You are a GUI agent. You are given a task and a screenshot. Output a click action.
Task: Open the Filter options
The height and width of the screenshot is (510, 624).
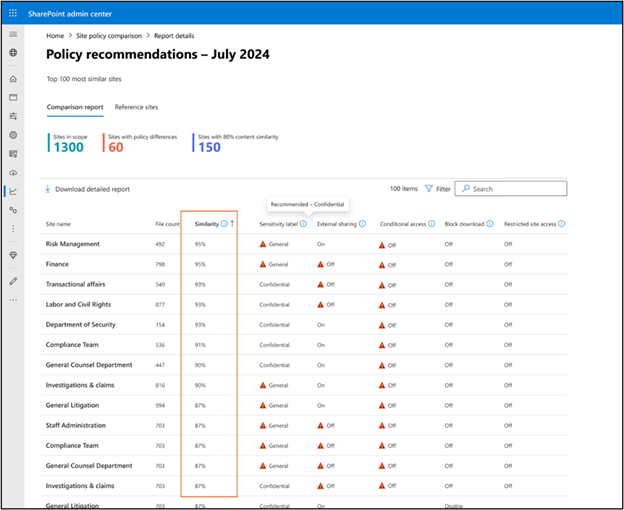(437, 189)
